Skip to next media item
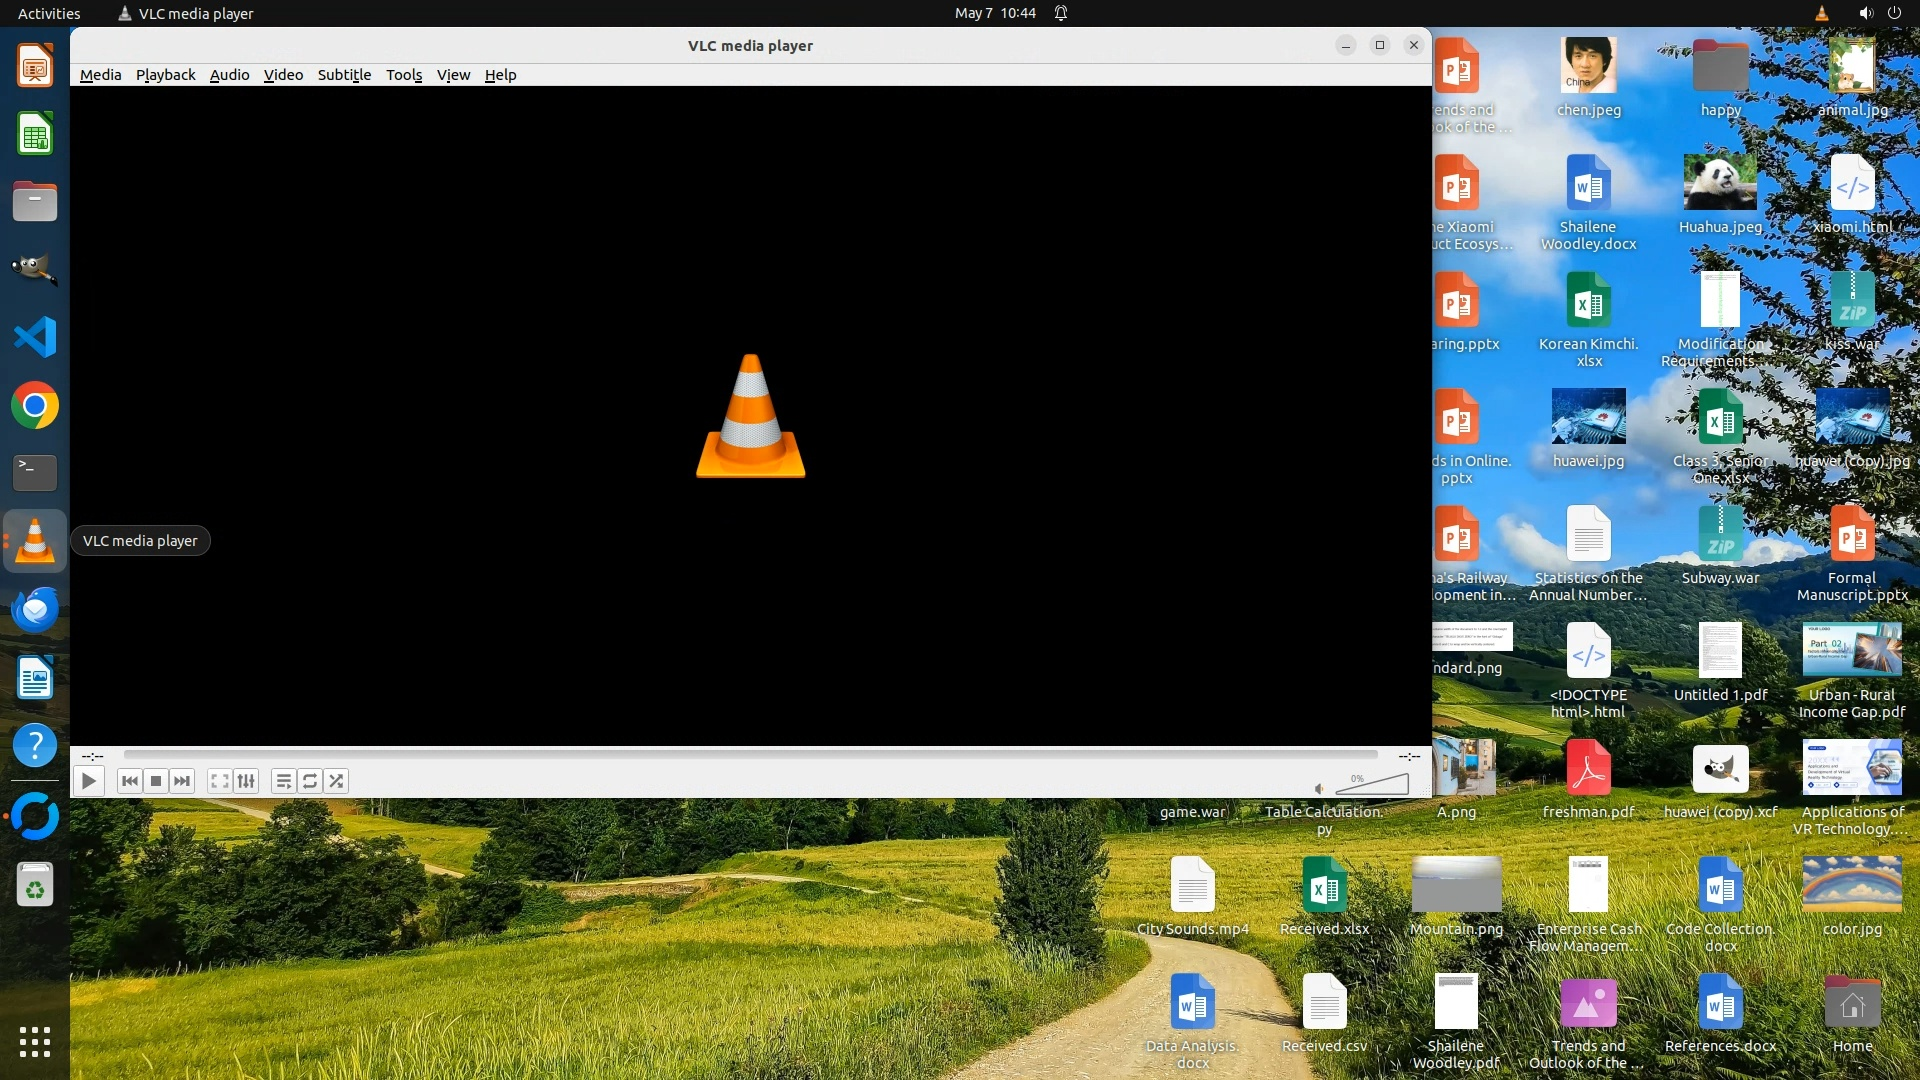 pyautogui.click(x=182, y=781)
